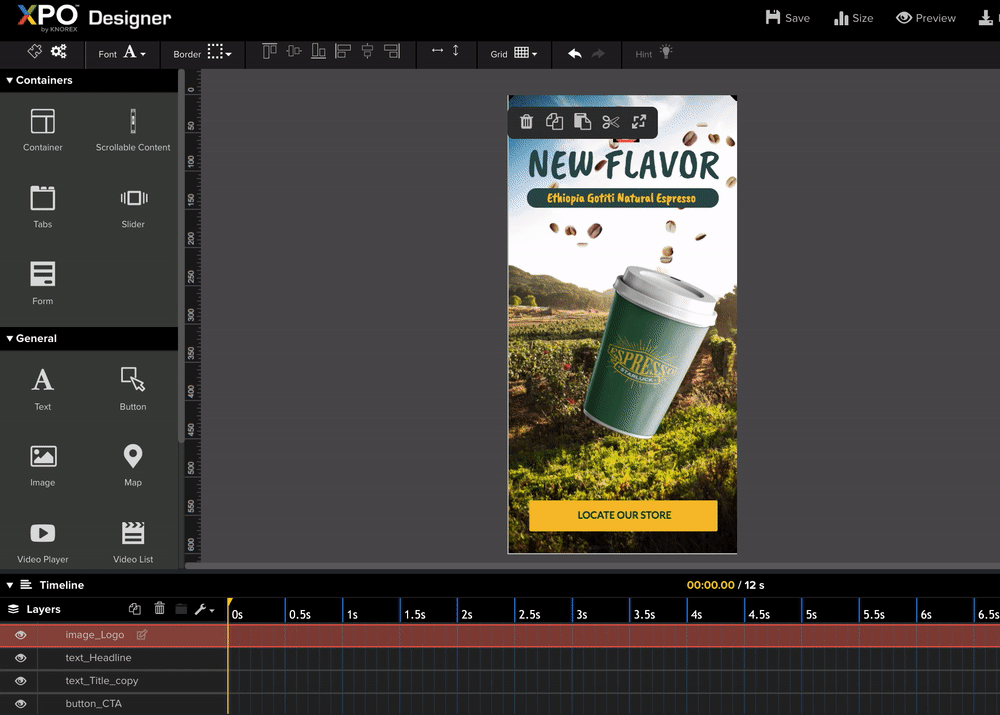Undo the last action
This screenshot has width=1000, height=715.
575,54
